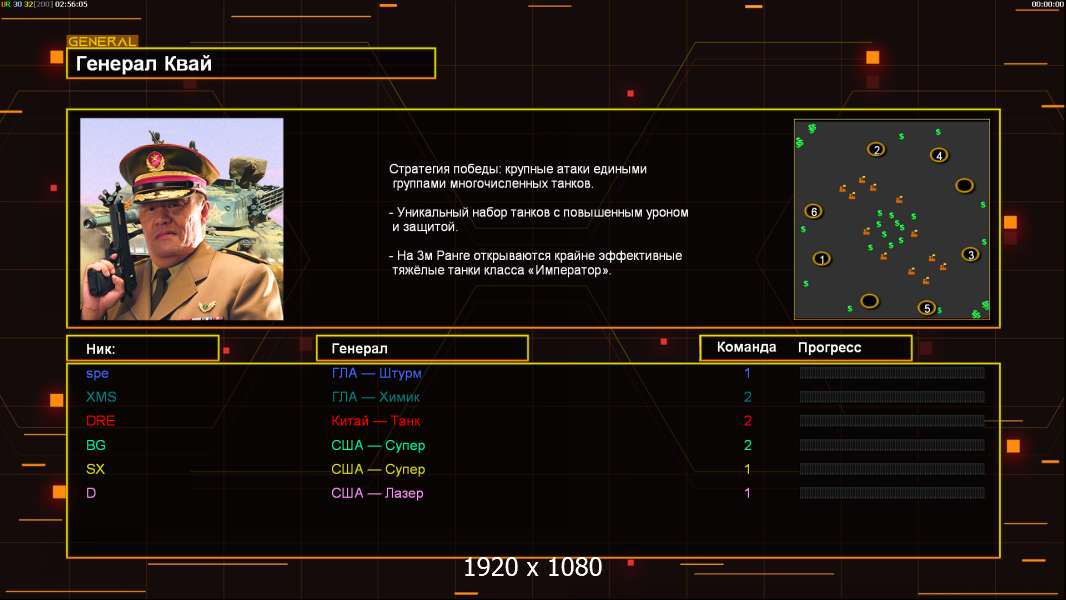
Task: Select player nickname 'DRE'
Action: click(101, 421)
